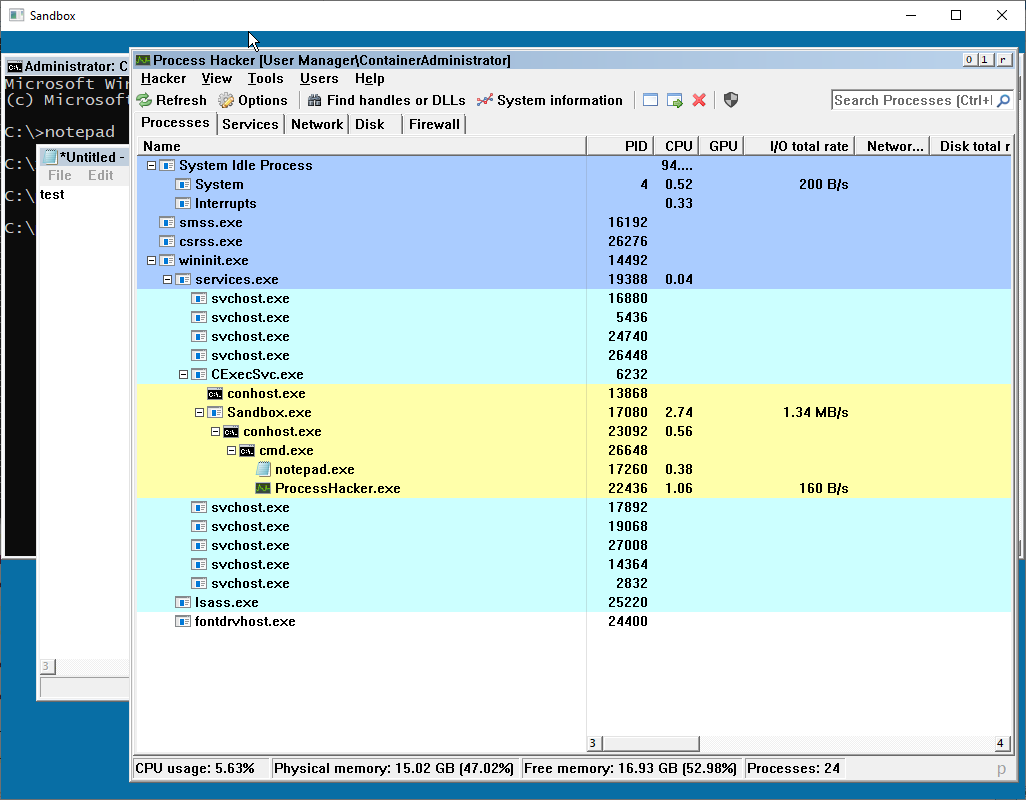Viewport: 1026px width, 800px height.
Task: Click the Untitled Notepad title icon
Action: click(50, 157)
